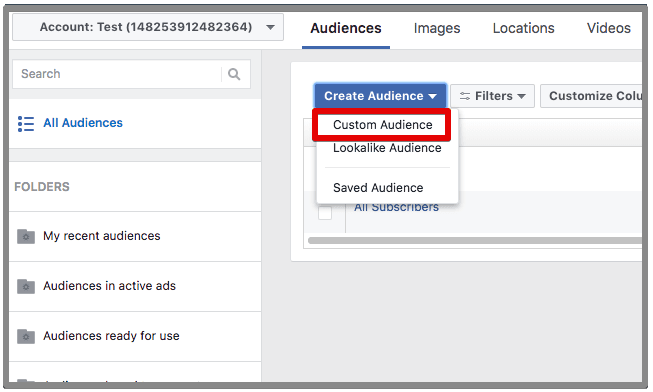653x392 pixels.
Task: Switch to the Locations tab
Action: pos(523,28)
